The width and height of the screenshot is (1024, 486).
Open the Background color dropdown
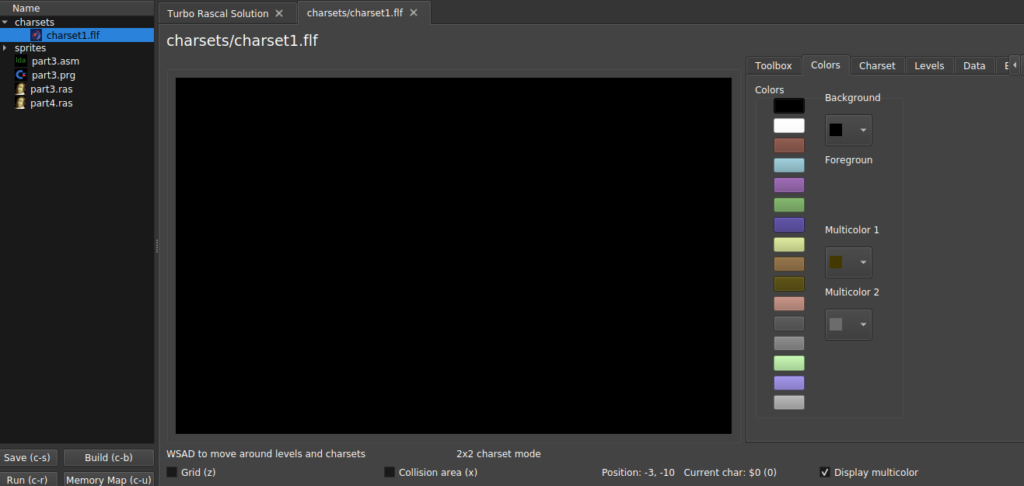(x=848, y=130)
